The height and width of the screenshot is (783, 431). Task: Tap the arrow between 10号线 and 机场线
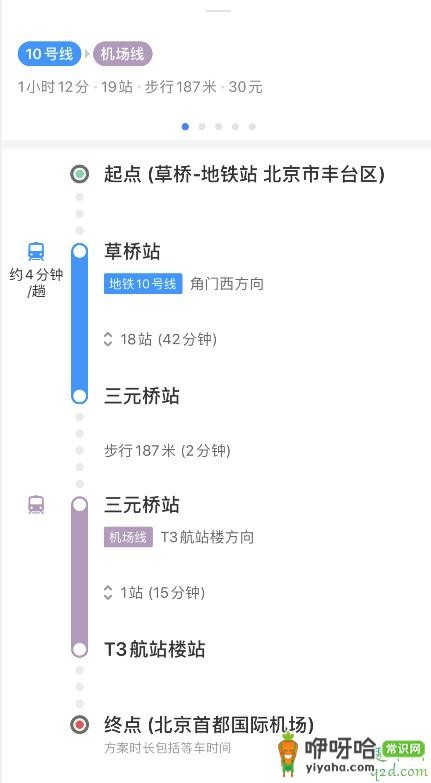[87, 53]
